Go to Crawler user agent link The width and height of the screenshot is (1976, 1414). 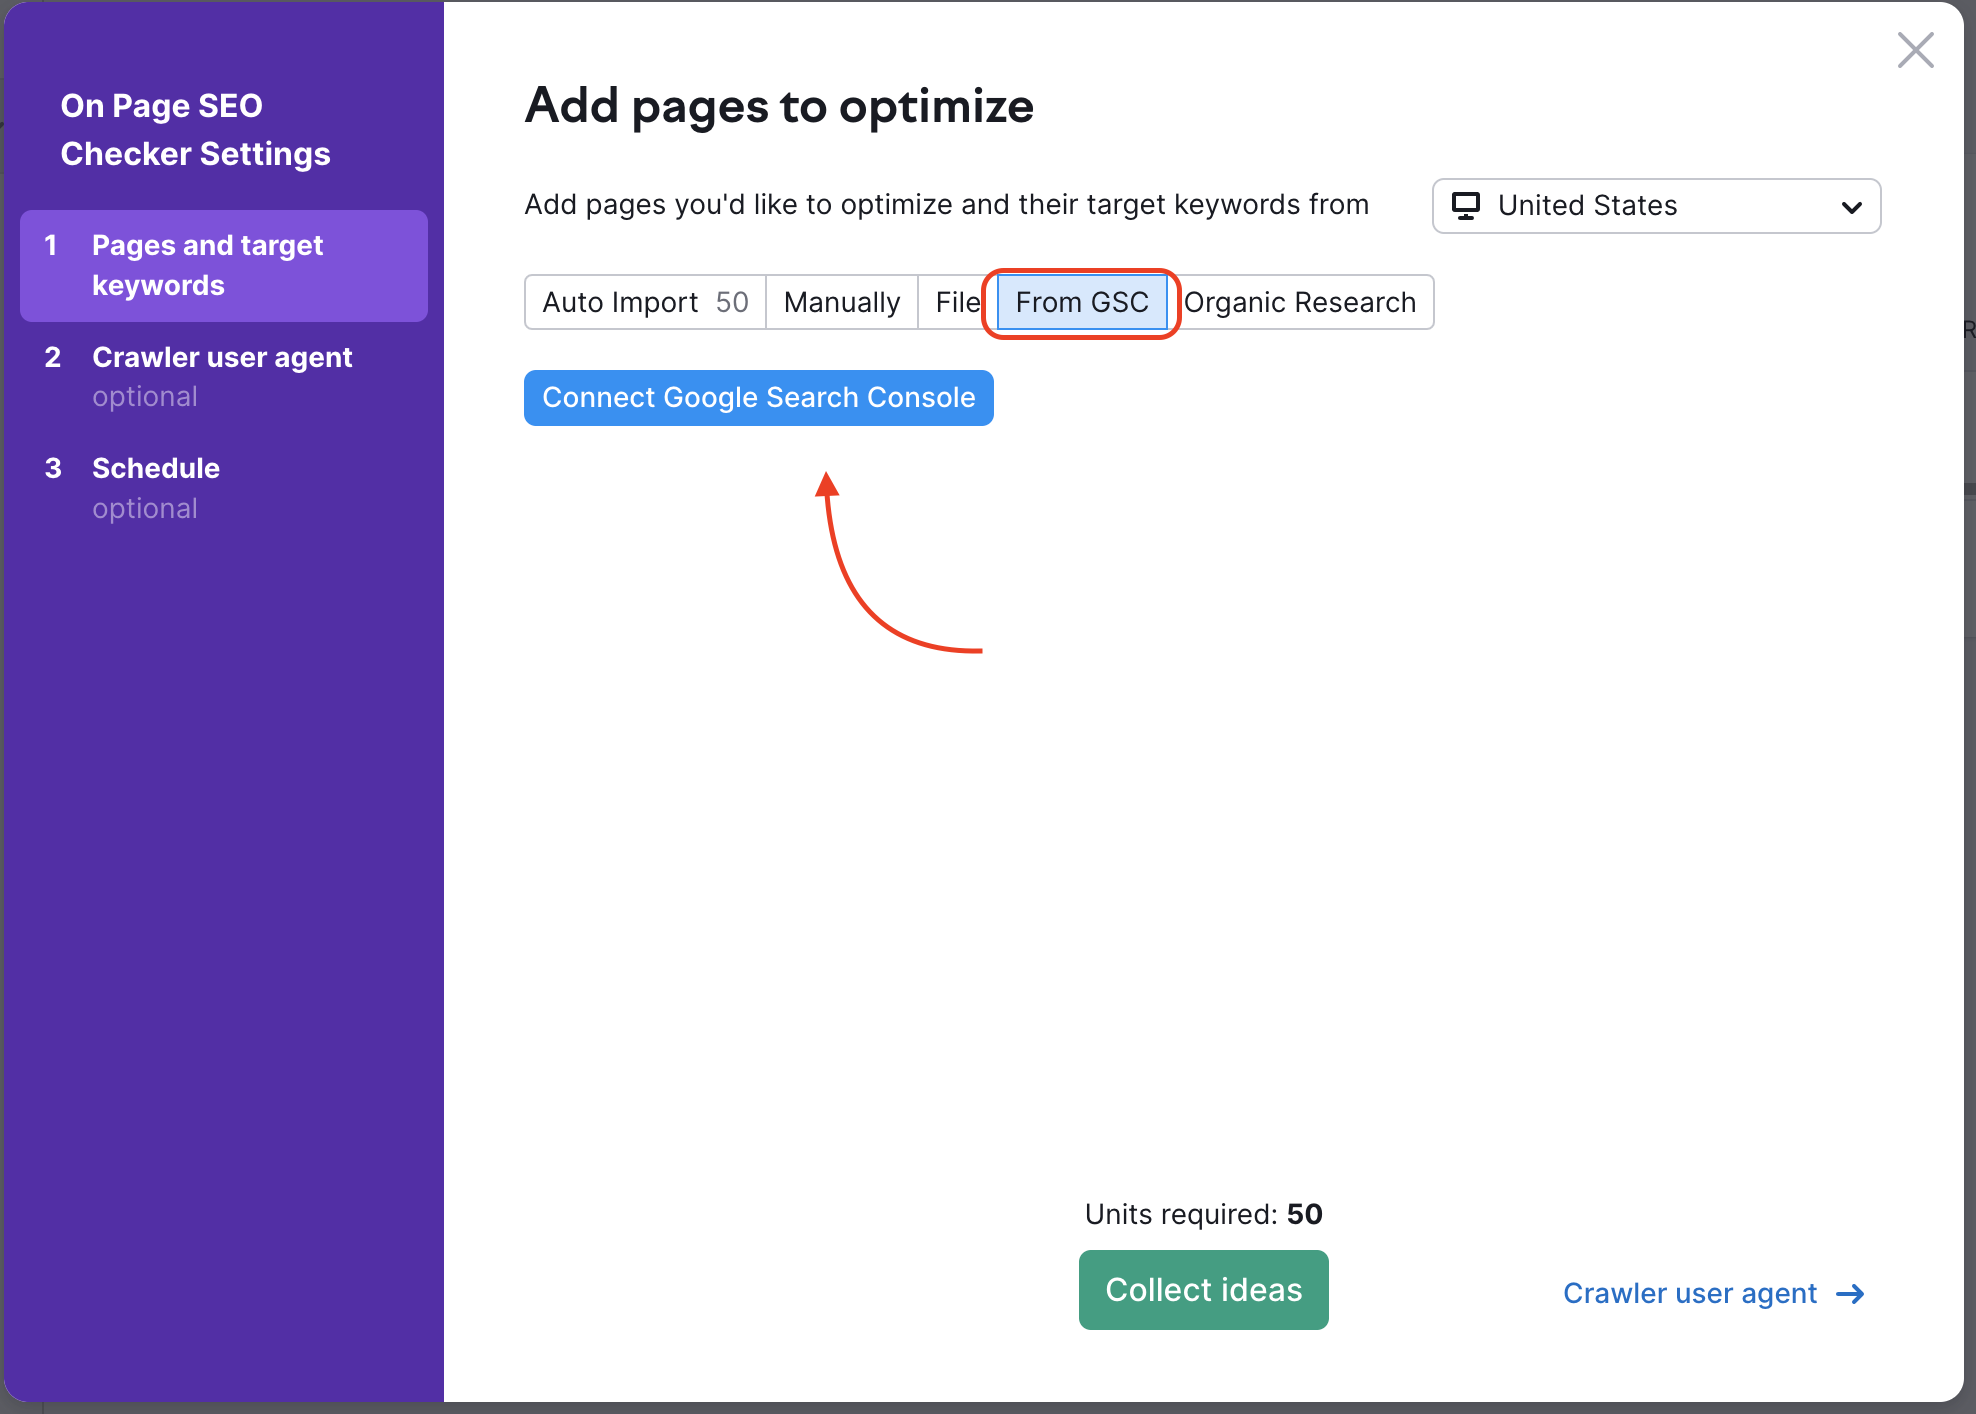(1714, 1293)
